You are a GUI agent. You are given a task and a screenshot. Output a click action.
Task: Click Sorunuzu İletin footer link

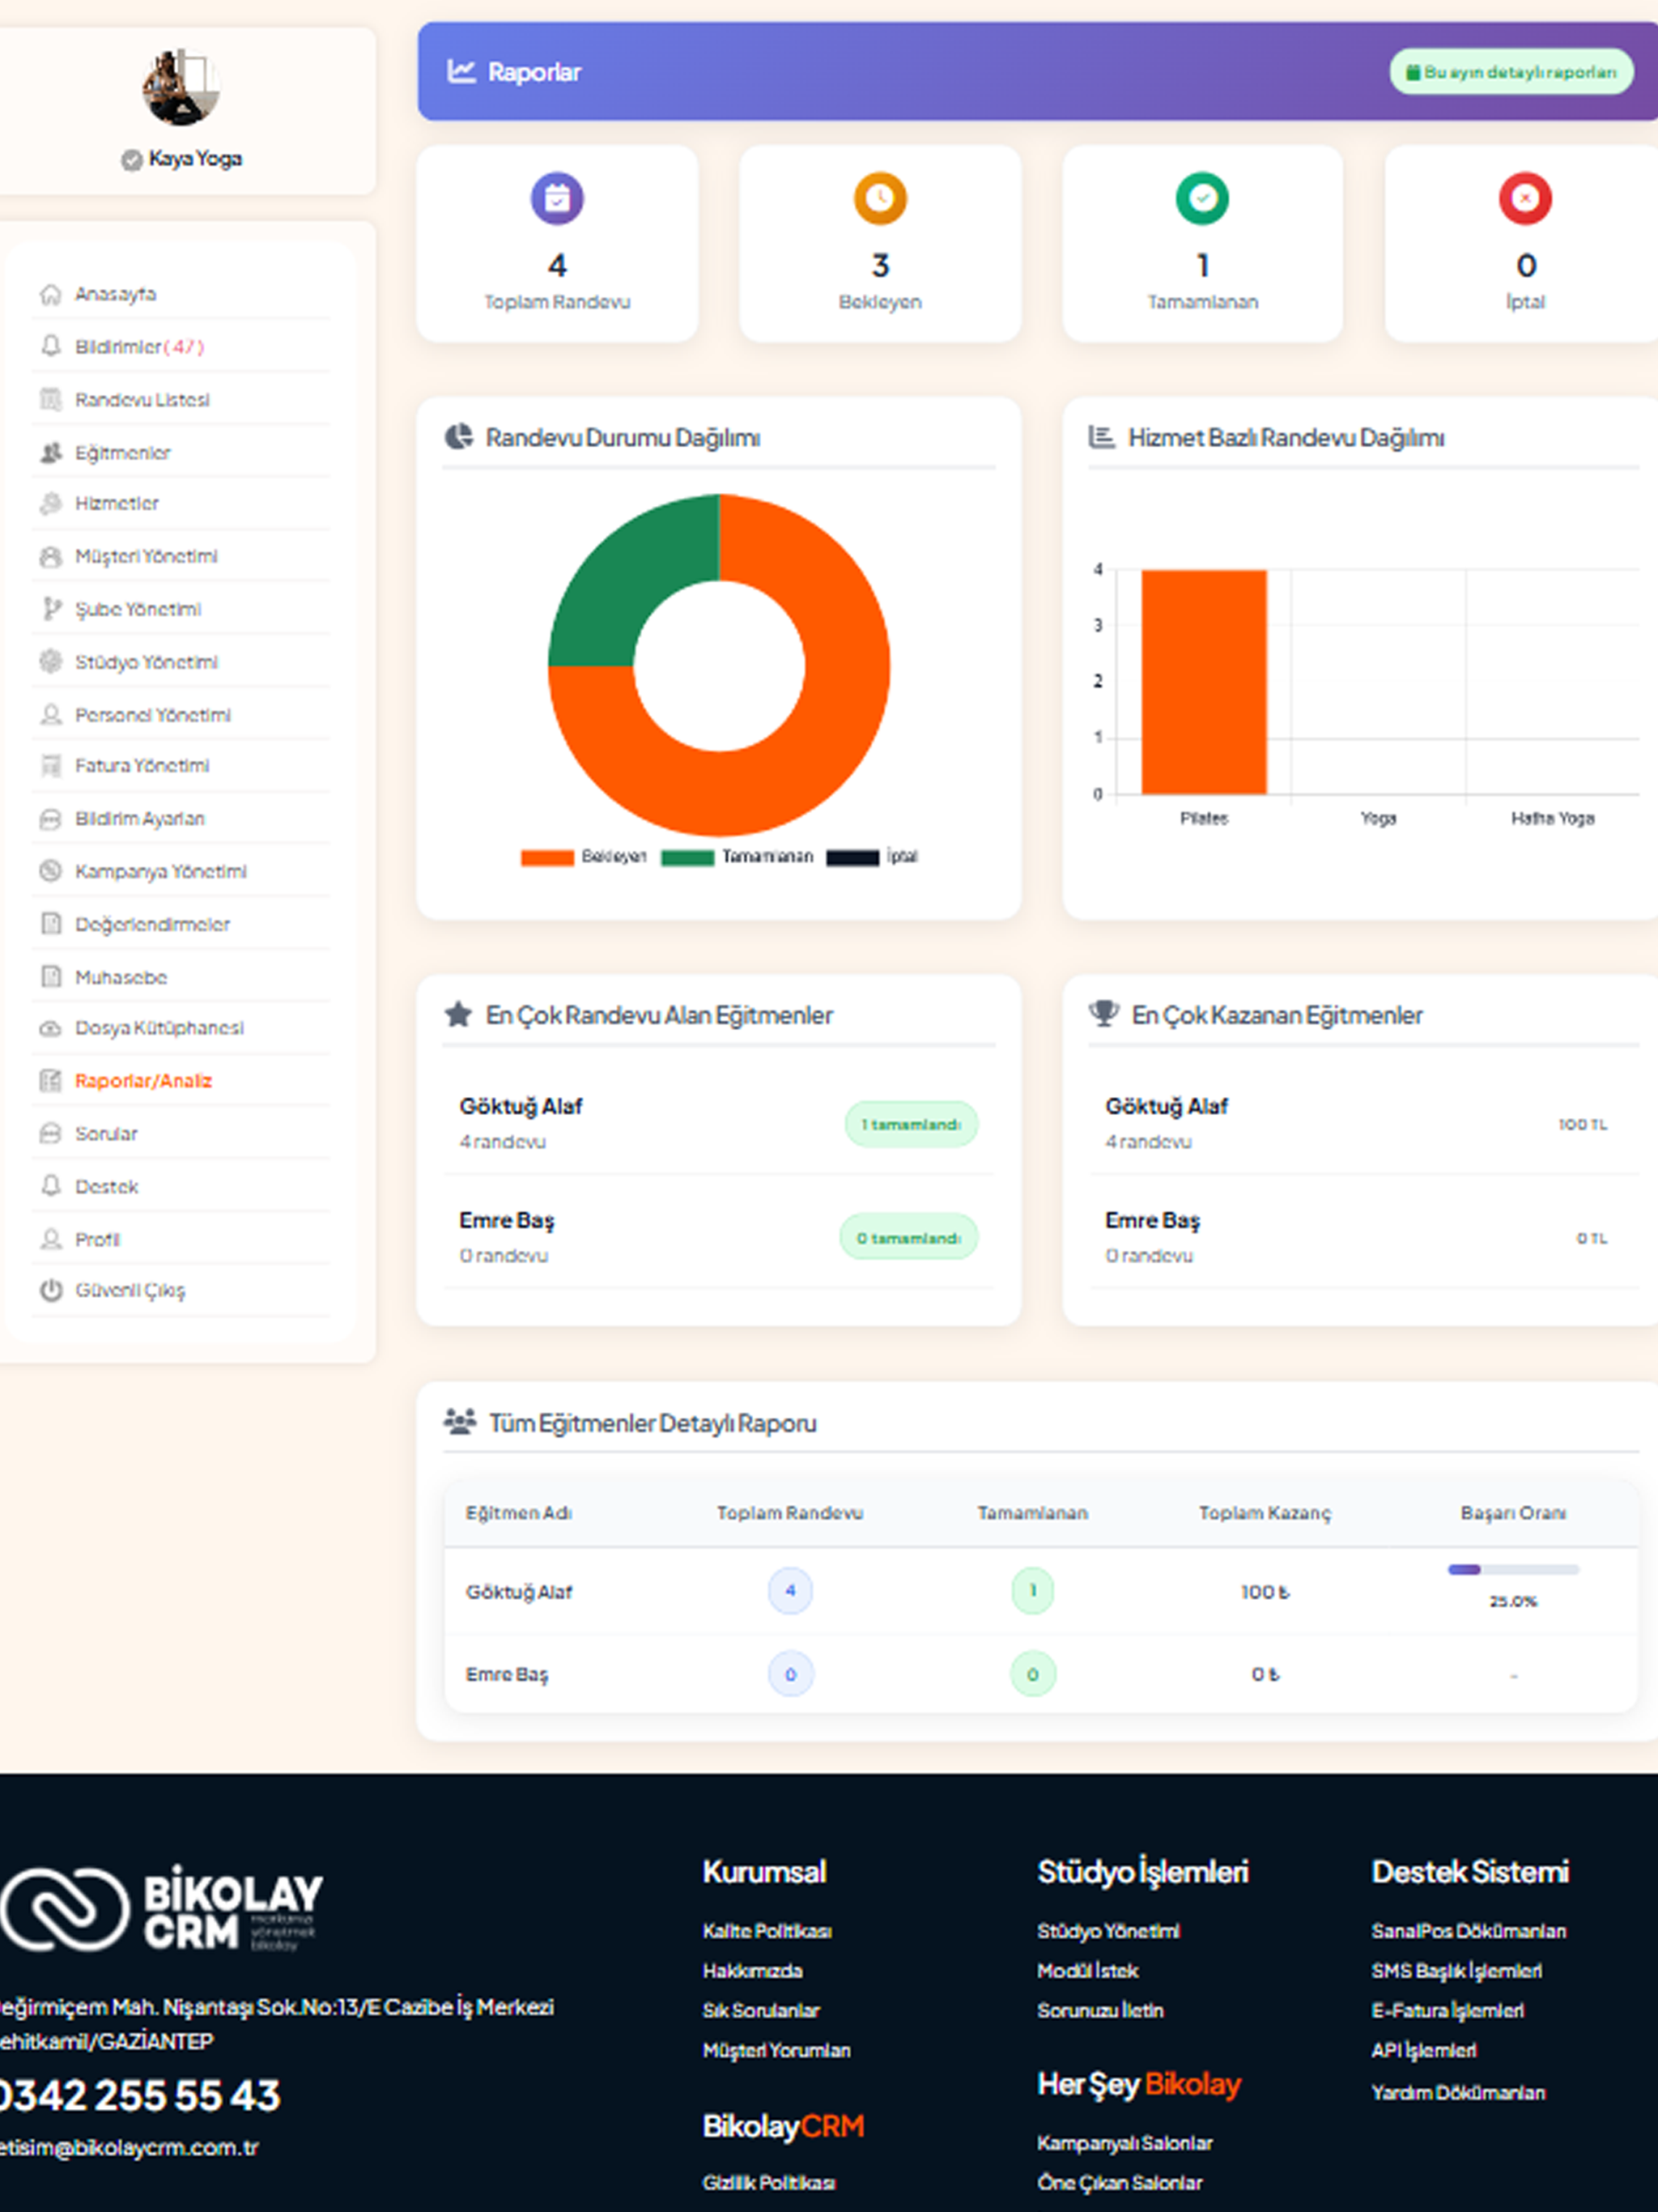(1100, 2011)
